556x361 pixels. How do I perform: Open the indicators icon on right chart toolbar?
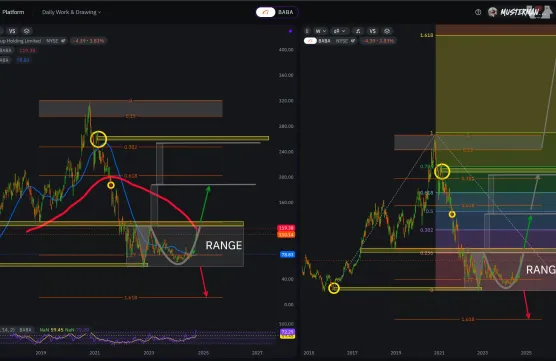(x=358, y=31)
